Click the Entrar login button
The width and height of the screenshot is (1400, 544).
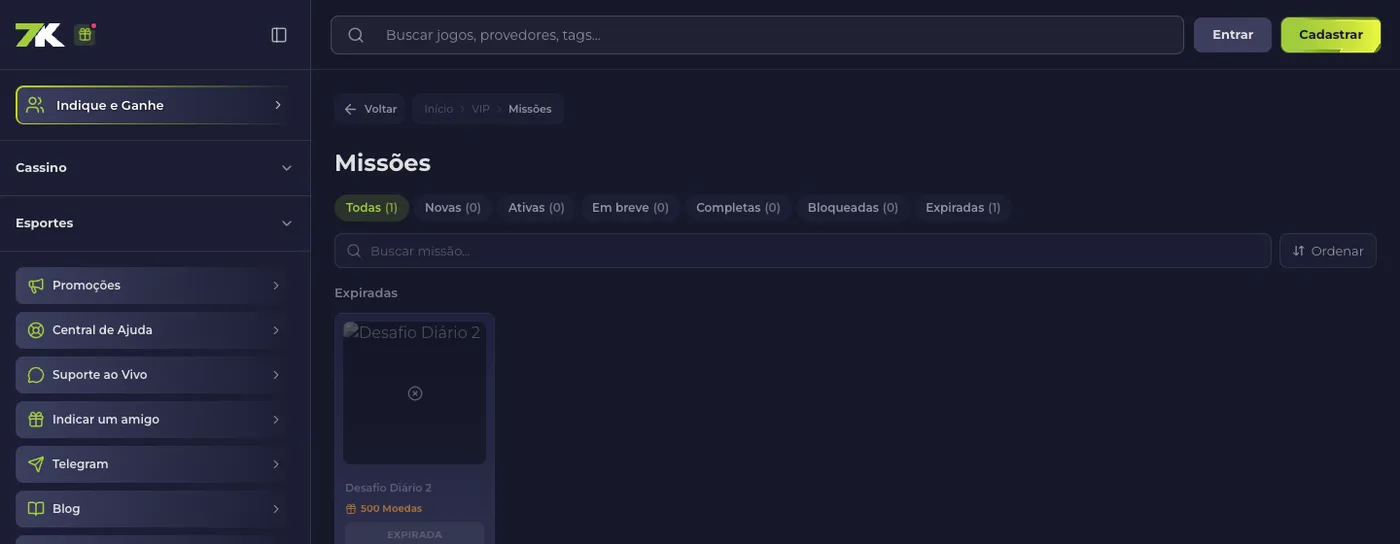tap(1233, 35)
